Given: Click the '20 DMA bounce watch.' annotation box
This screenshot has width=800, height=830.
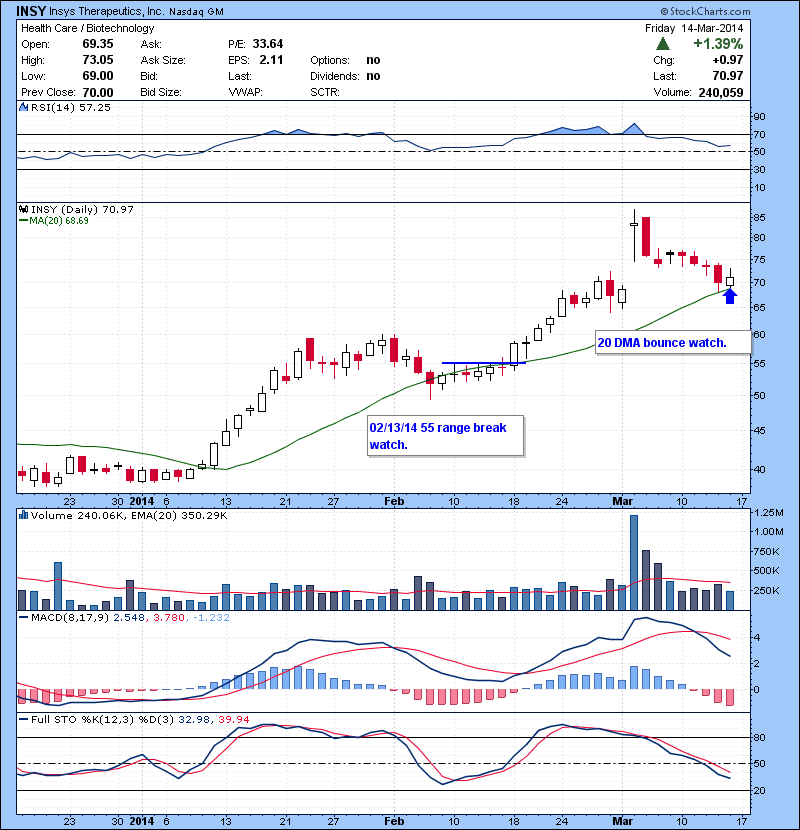Looking at the screenshot, I should point(673,342).
